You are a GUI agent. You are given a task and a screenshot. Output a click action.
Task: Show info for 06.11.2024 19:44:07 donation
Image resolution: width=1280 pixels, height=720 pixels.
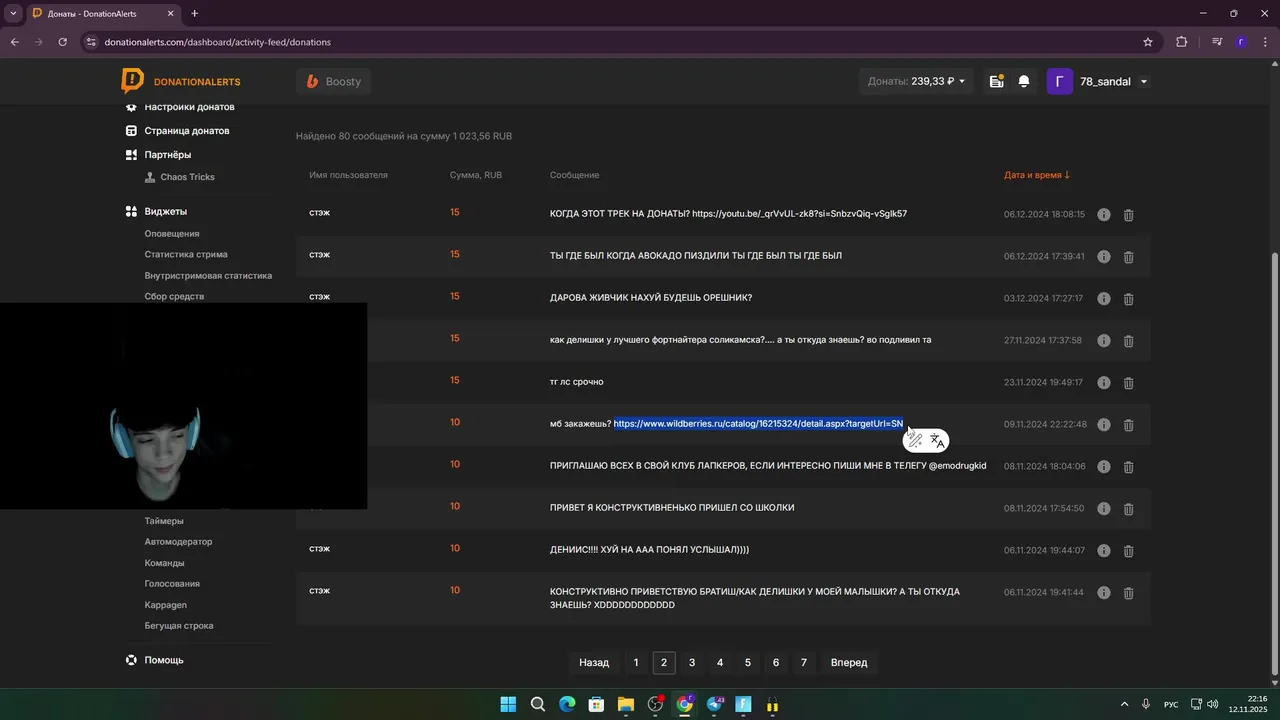[1104, 551]
